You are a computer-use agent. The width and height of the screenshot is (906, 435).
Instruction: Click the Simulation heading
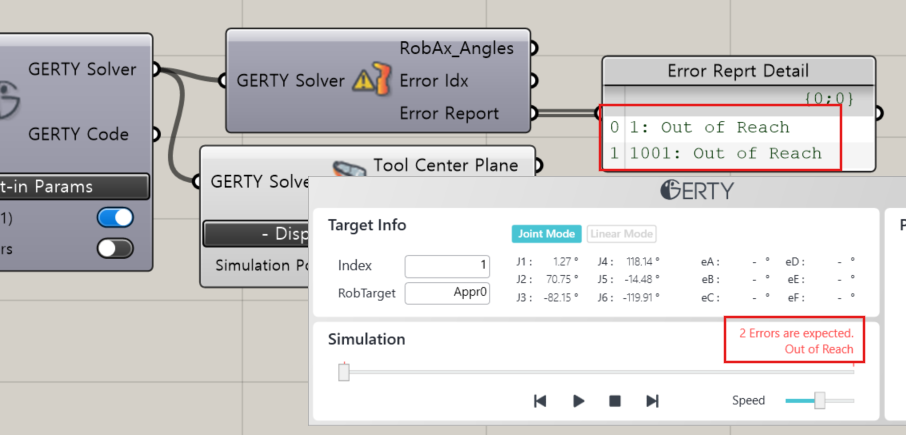click(x=366, y=339)
